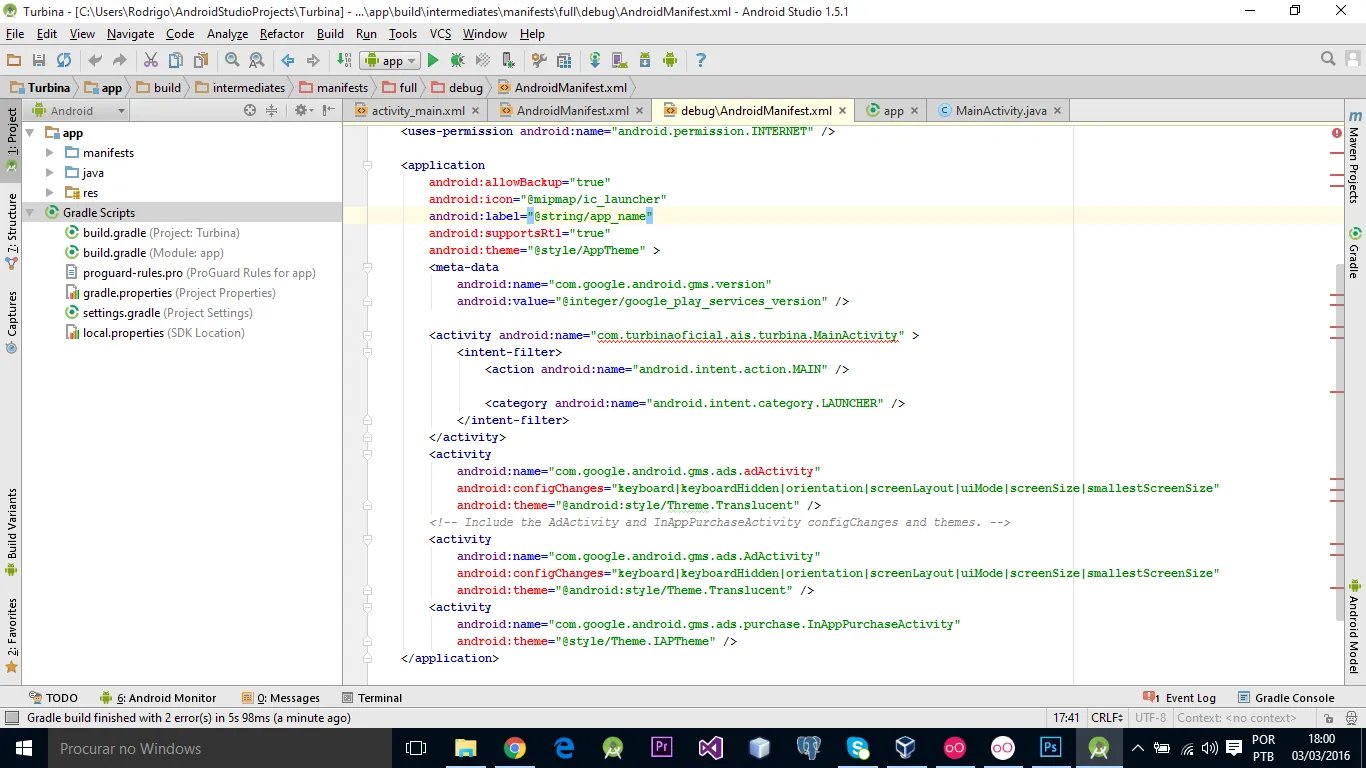The height and width of the screenshot is (768, 1366).
Task: Toggle the Project tool window side tab
Action: click(x=12, y=138)
